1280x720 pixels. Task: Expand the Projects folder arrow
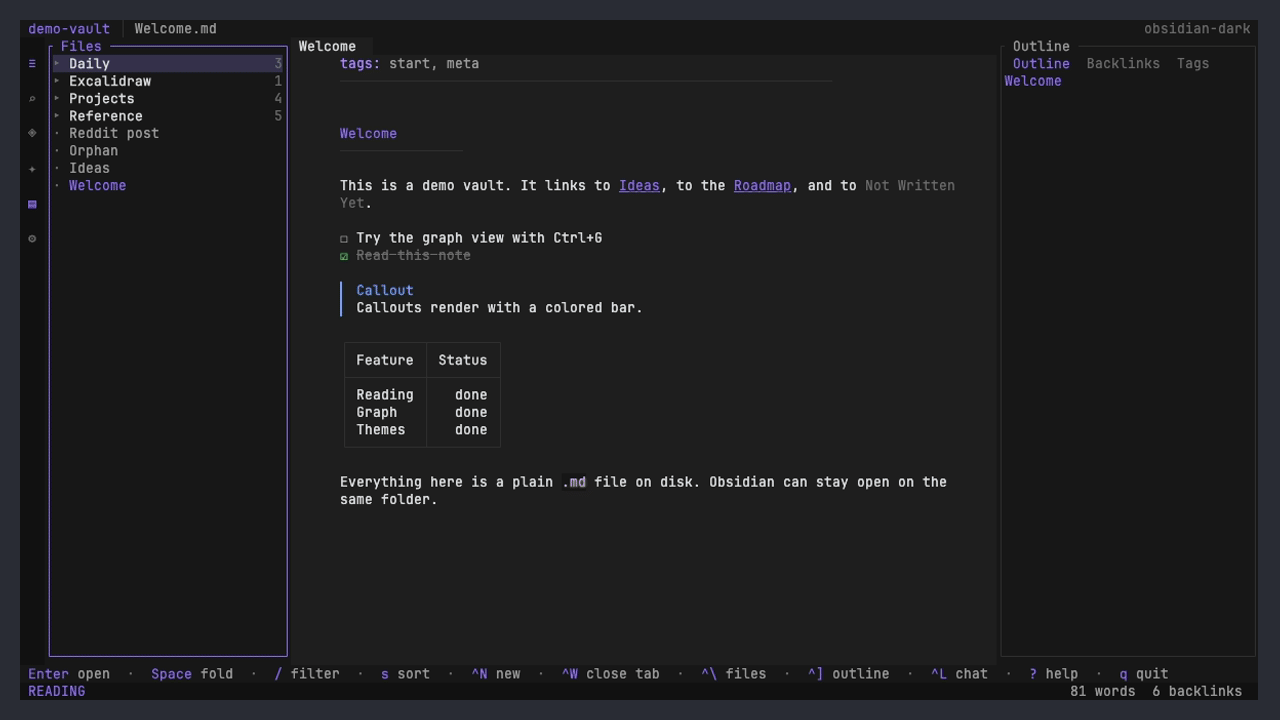pyautogui.click(x=57, y=98)
